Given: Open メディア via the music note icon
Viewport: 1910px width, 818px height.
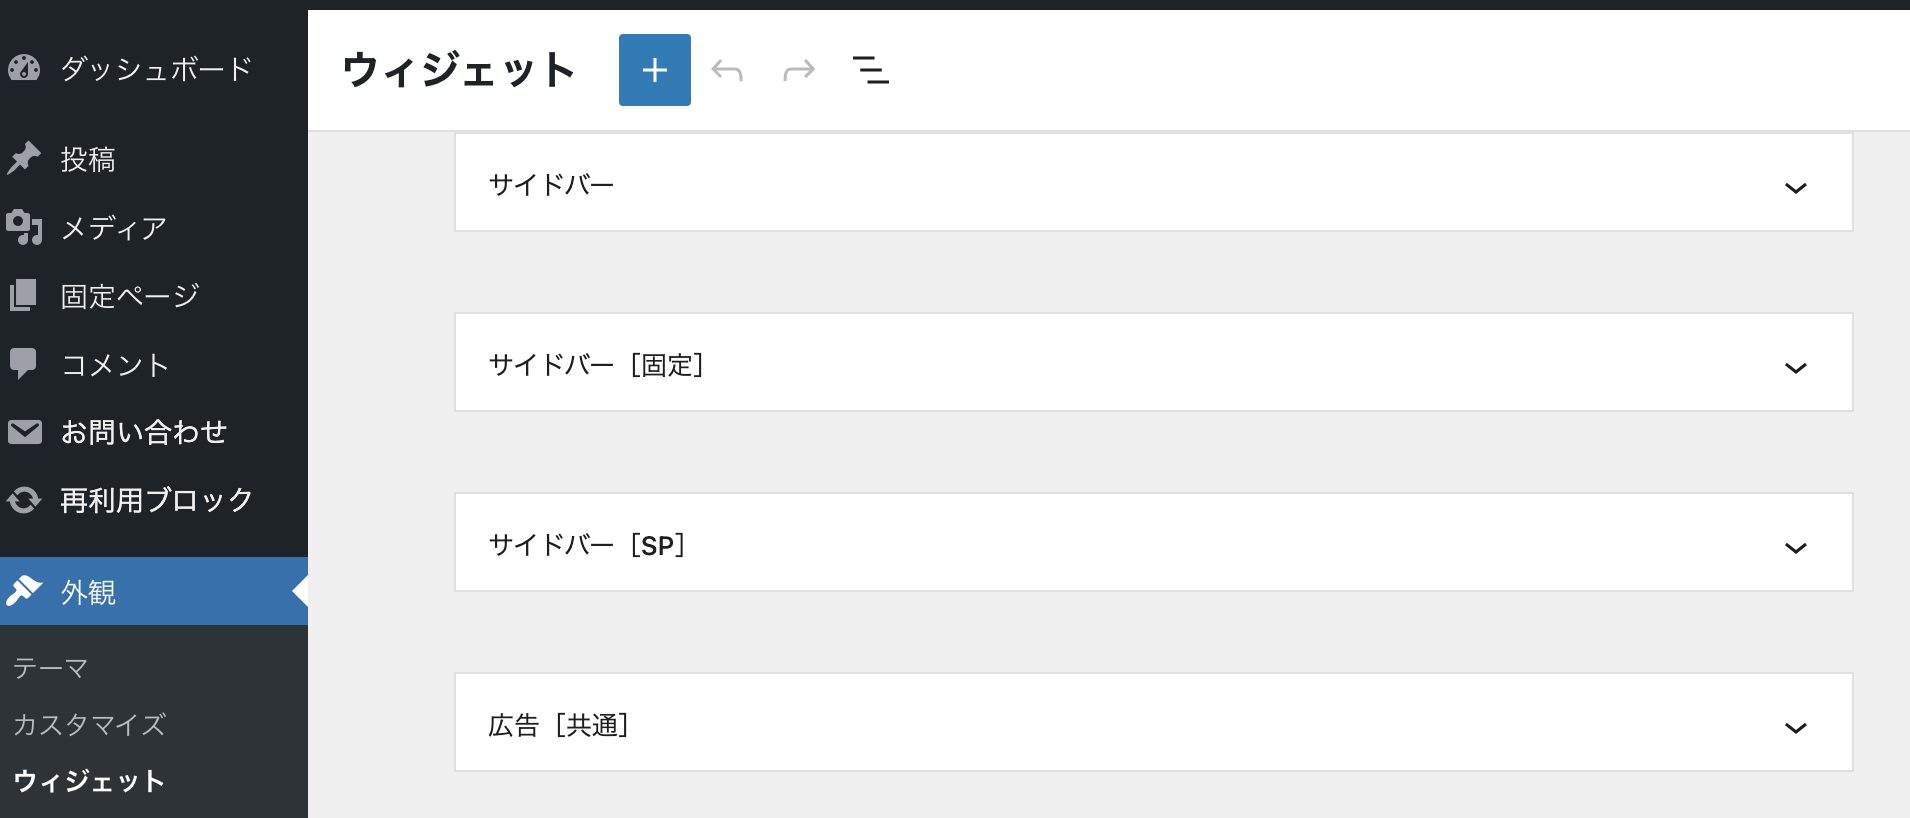Looking at the screenshot, I should (26, 228).
